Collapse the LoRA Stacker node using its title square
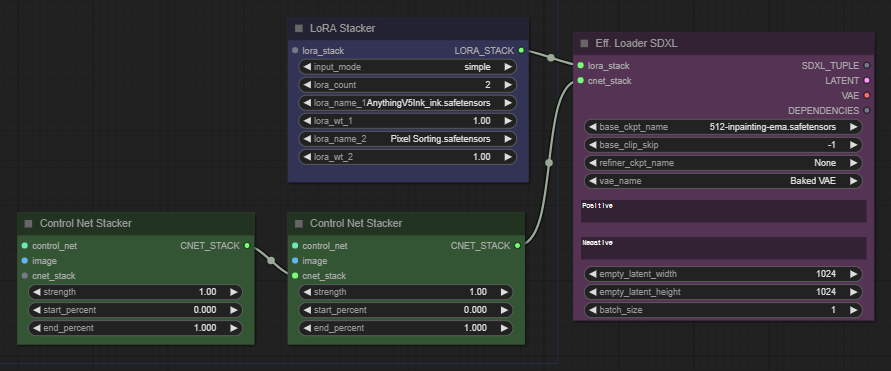Screen dimensions: 891x371 click(299, 28)
